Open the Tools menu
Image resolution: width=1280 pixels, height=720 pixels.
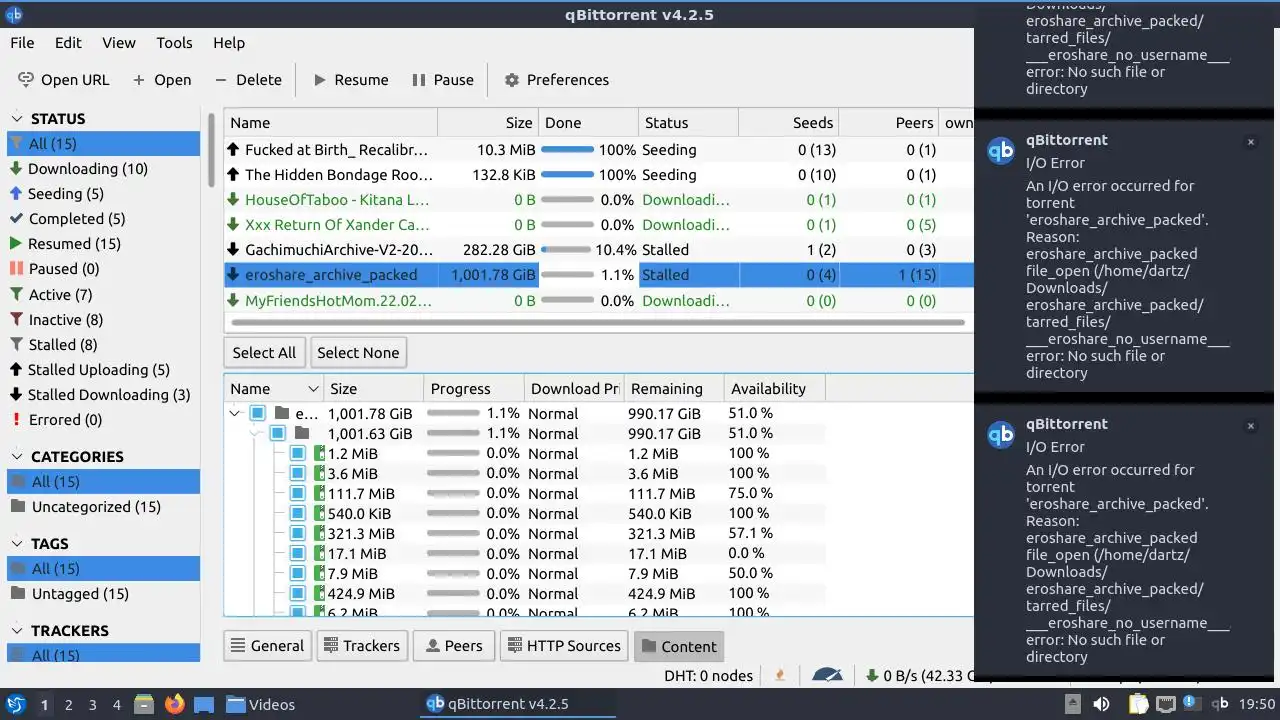point(174,43)
